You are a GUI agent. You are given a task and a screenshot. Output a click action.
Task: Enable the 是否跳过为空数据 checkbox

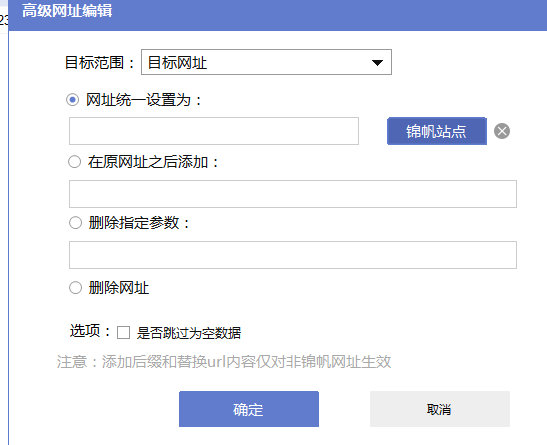pyautogui.click(x=123, y=332)
